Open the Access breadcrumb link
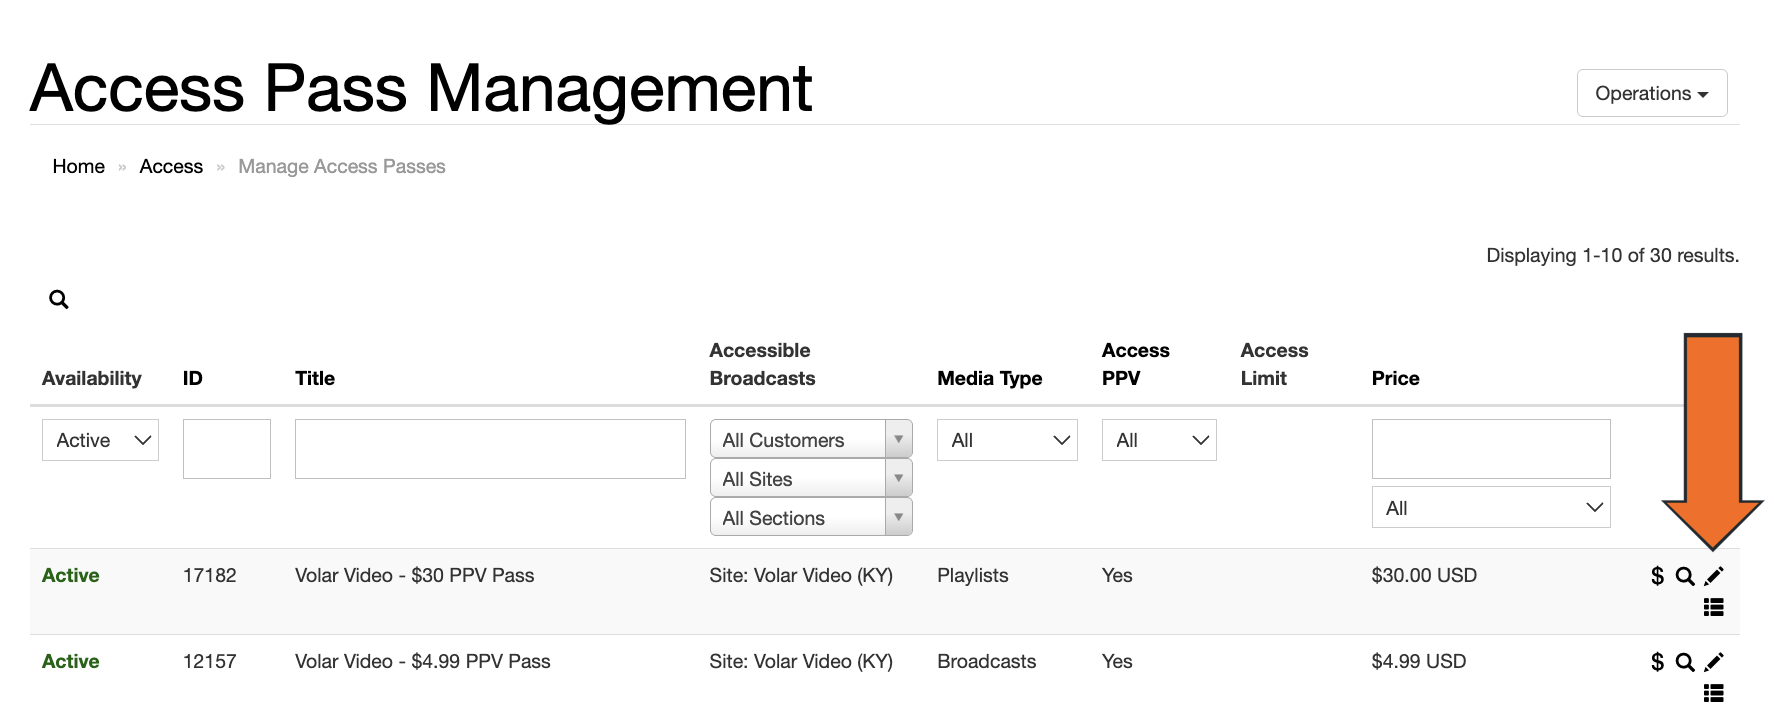The height and width of the screenshot is (718, 1774). click(171, 166)
